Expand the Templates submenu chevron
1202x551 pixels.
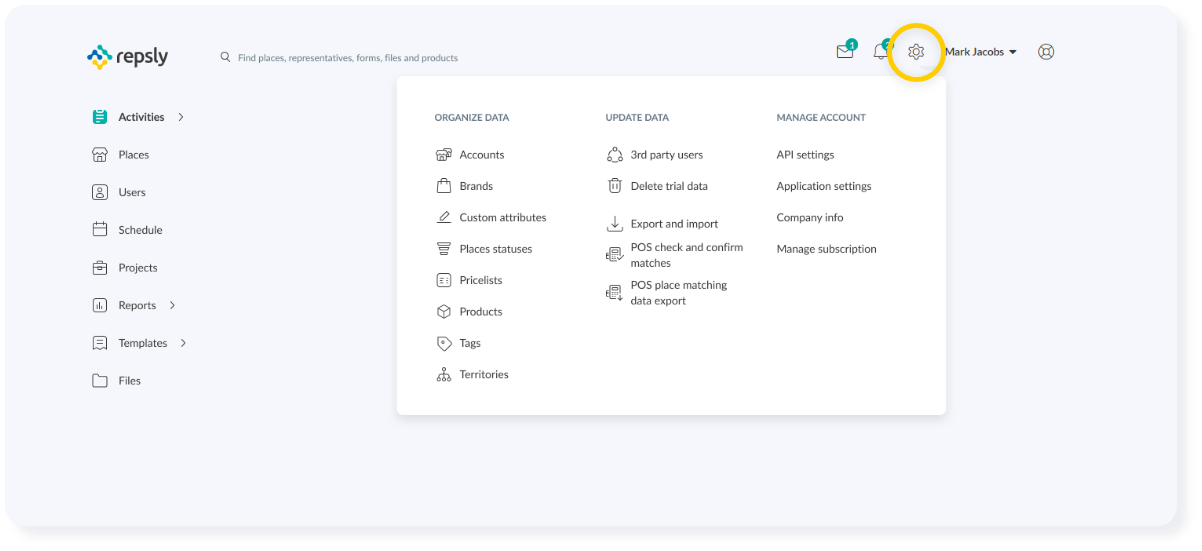click(184, 343)
